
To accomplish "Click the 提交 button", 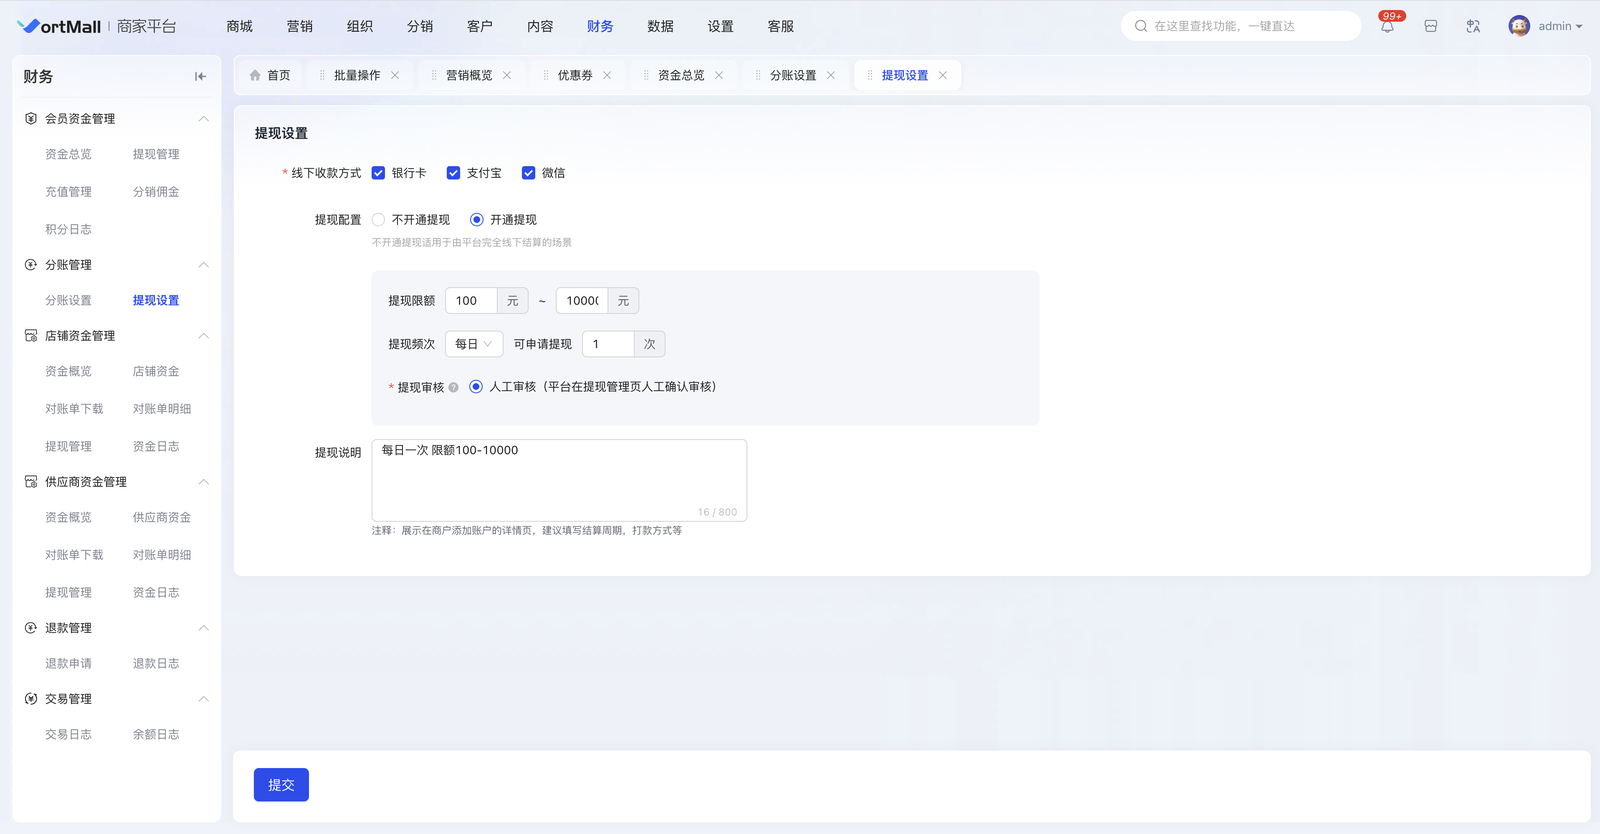I will point(281,785).
